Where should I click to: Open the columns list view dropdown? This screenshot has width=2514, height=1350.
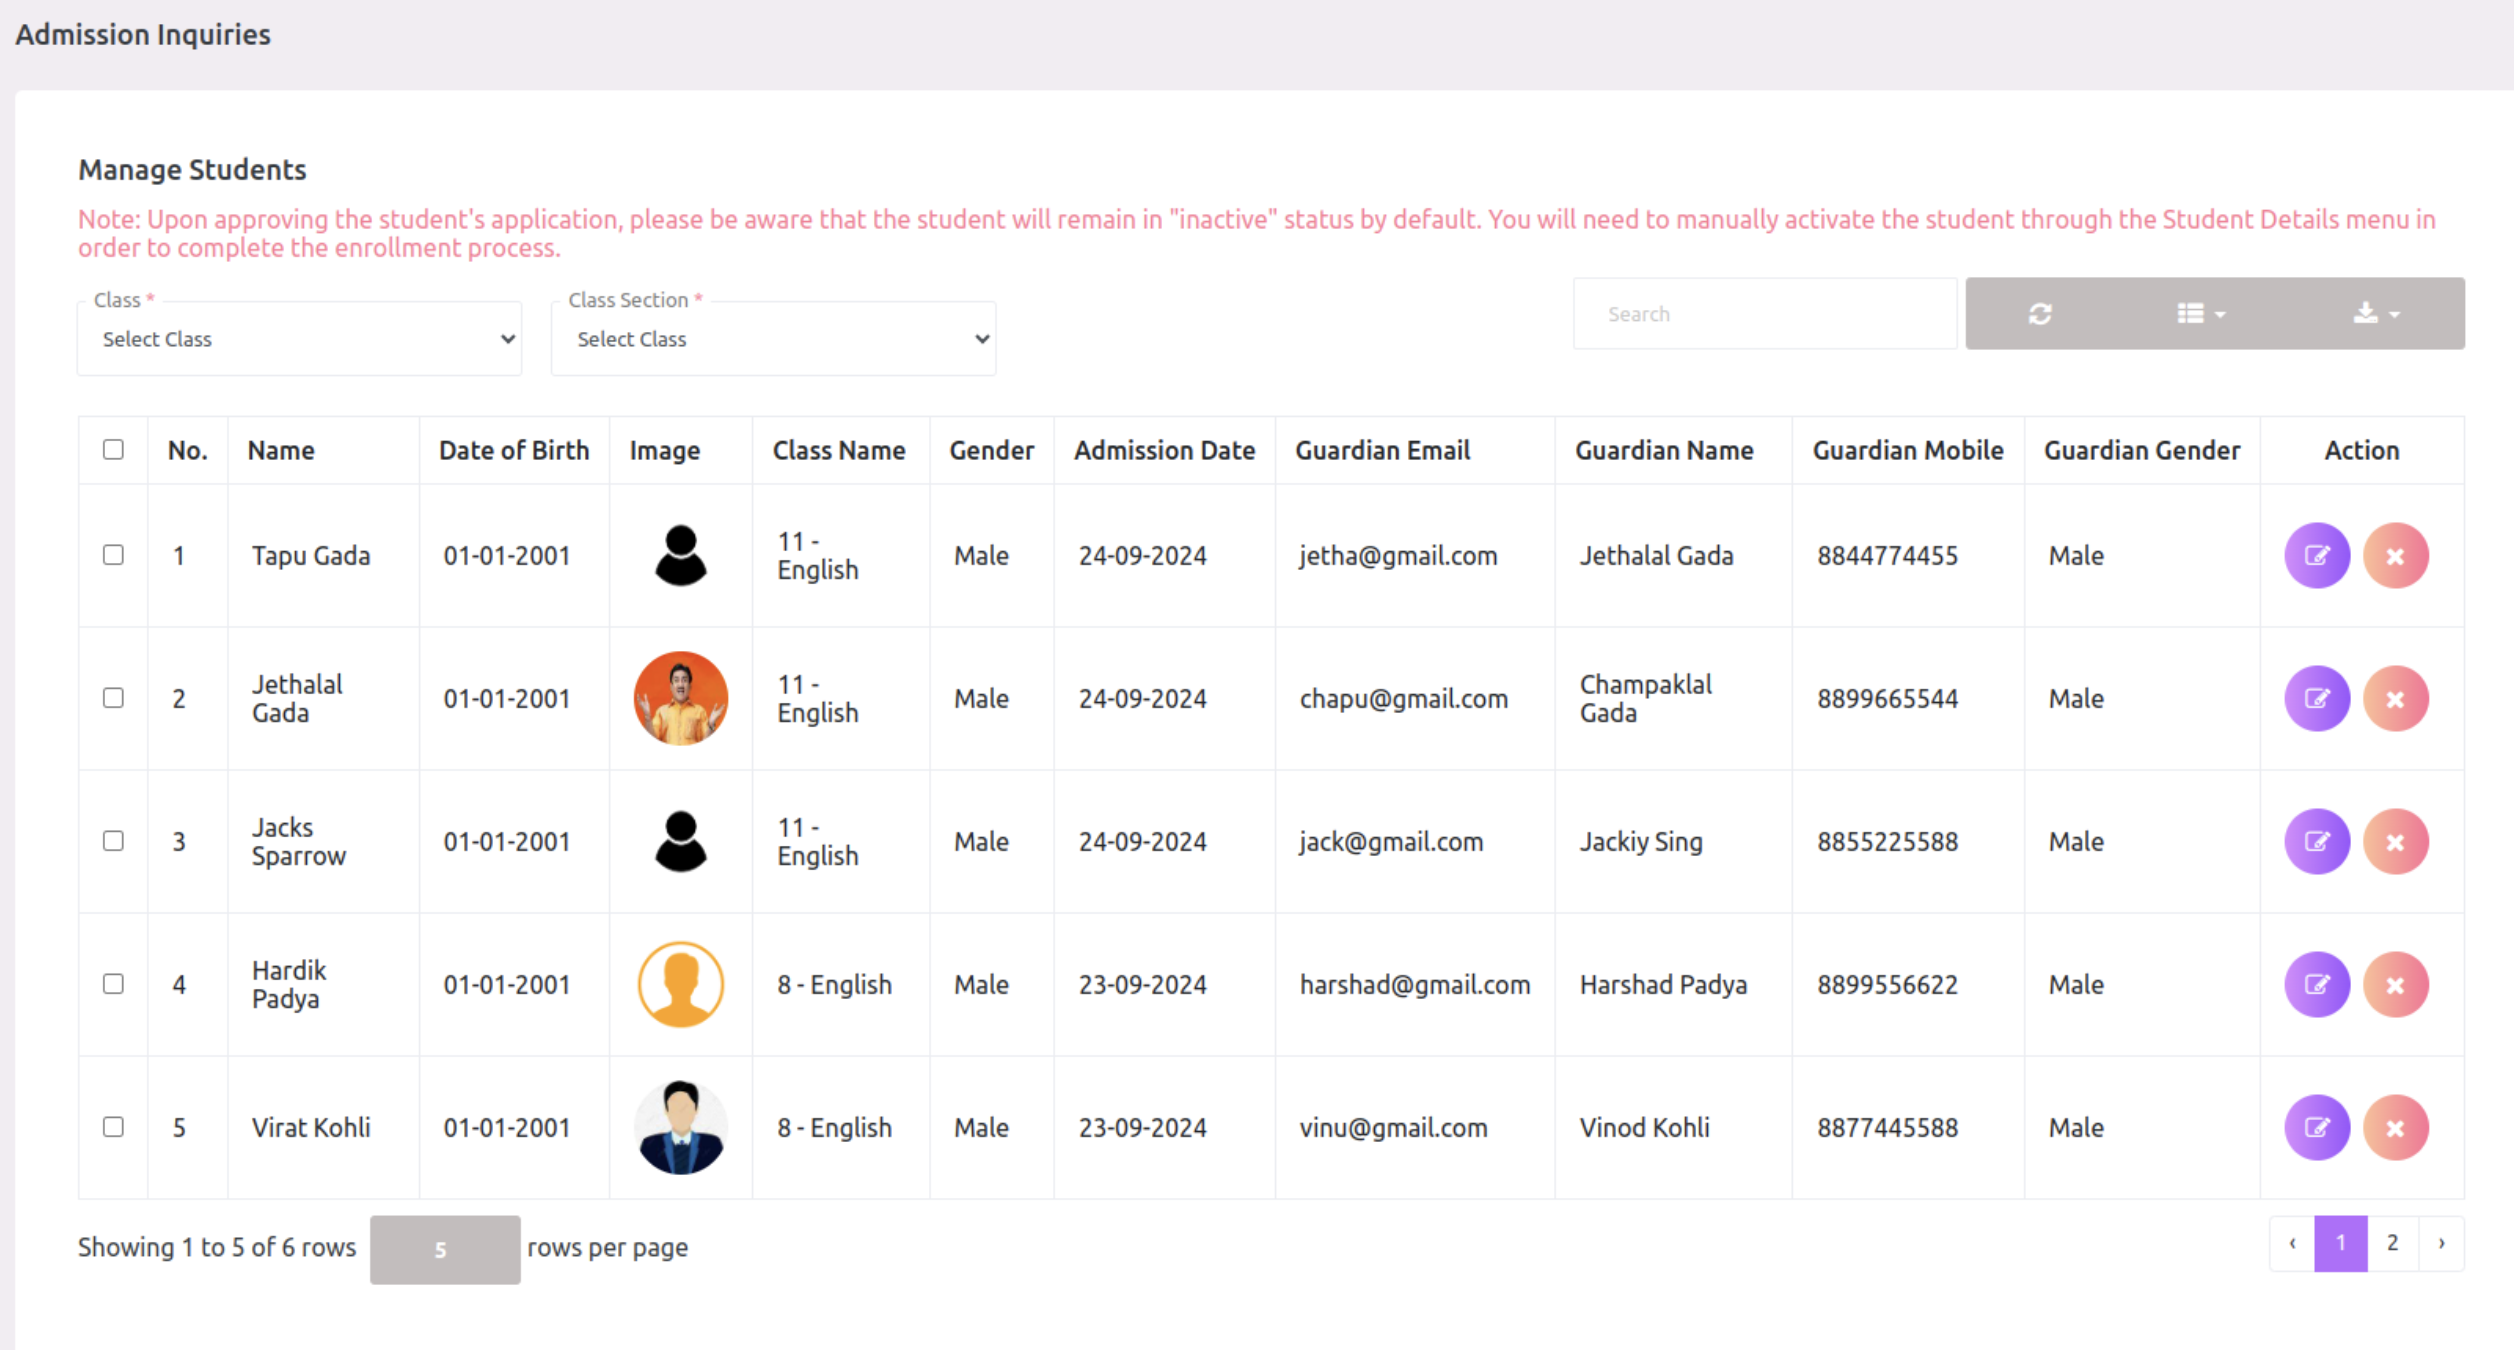pos(2200,314)
